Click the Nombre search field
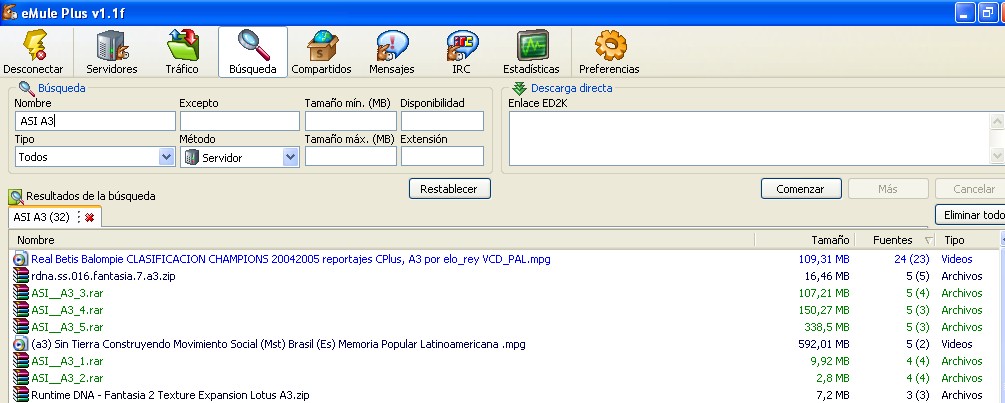 pos(95,121)
